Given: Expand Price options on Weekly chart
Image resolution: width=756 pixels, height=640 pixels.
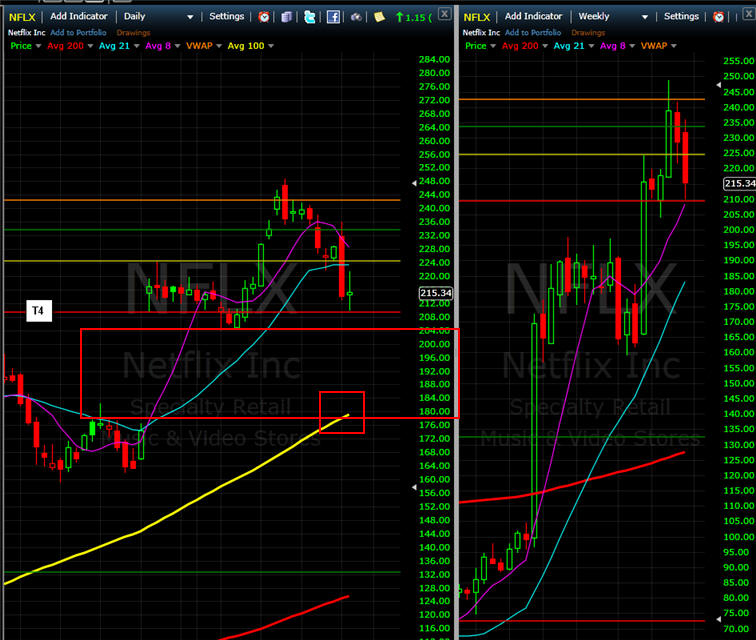Looking at the screenshot, I should tap(493, 46).
